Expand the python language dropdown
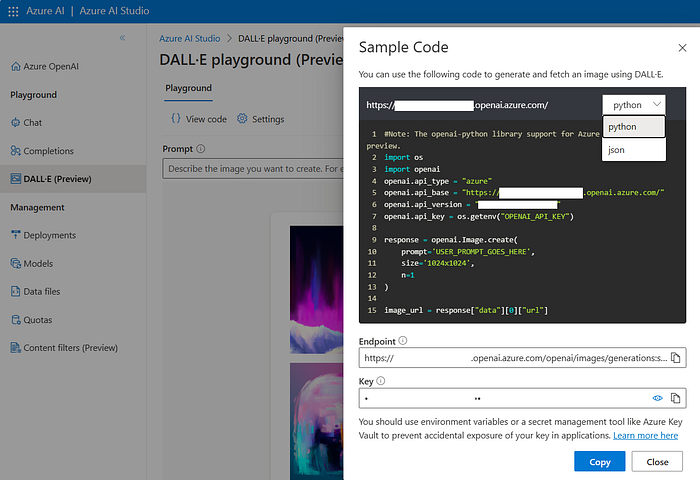Viewport: 700px width, 480px height. tap(635, 104)
